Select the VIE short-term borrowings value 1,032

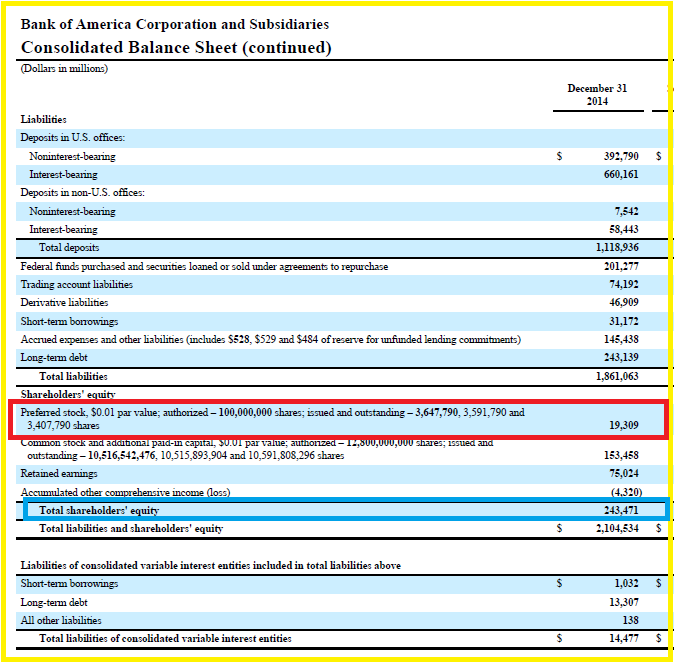(x=626, y=583)
